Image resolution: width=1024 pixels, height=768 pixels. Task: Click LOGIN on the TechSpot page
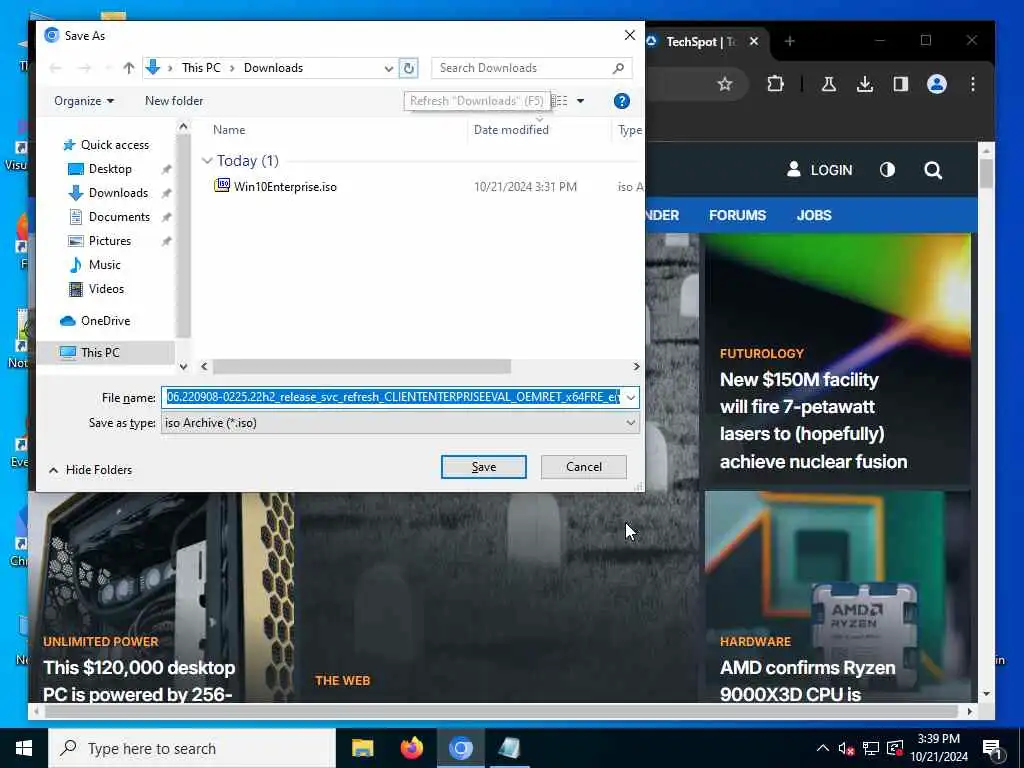(x=820, y=170)
